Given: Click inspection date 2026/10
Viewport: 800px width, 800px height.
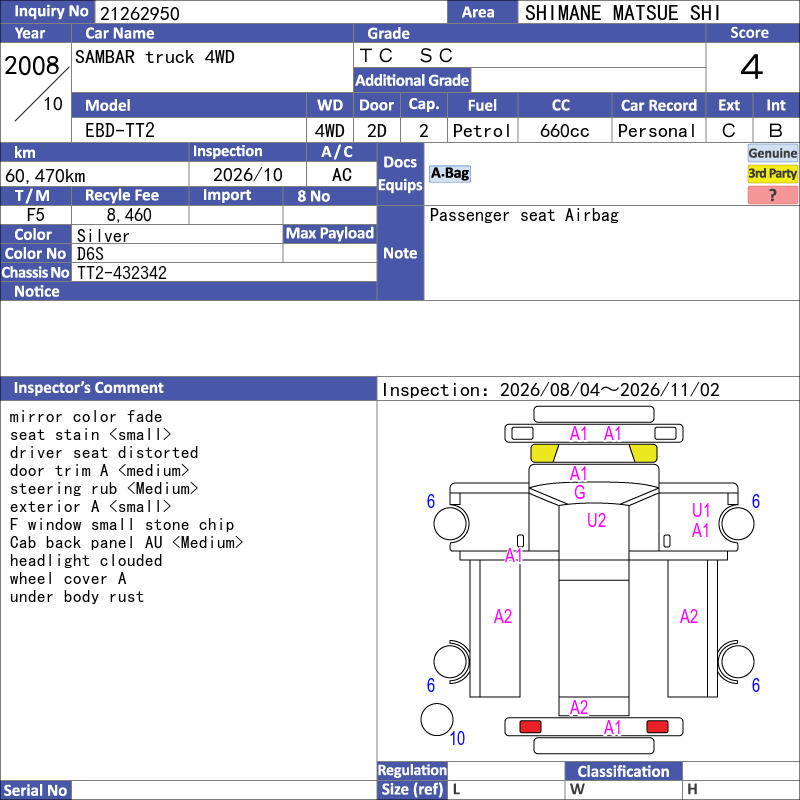Looking at the screenshot, I should coord(247,175).
